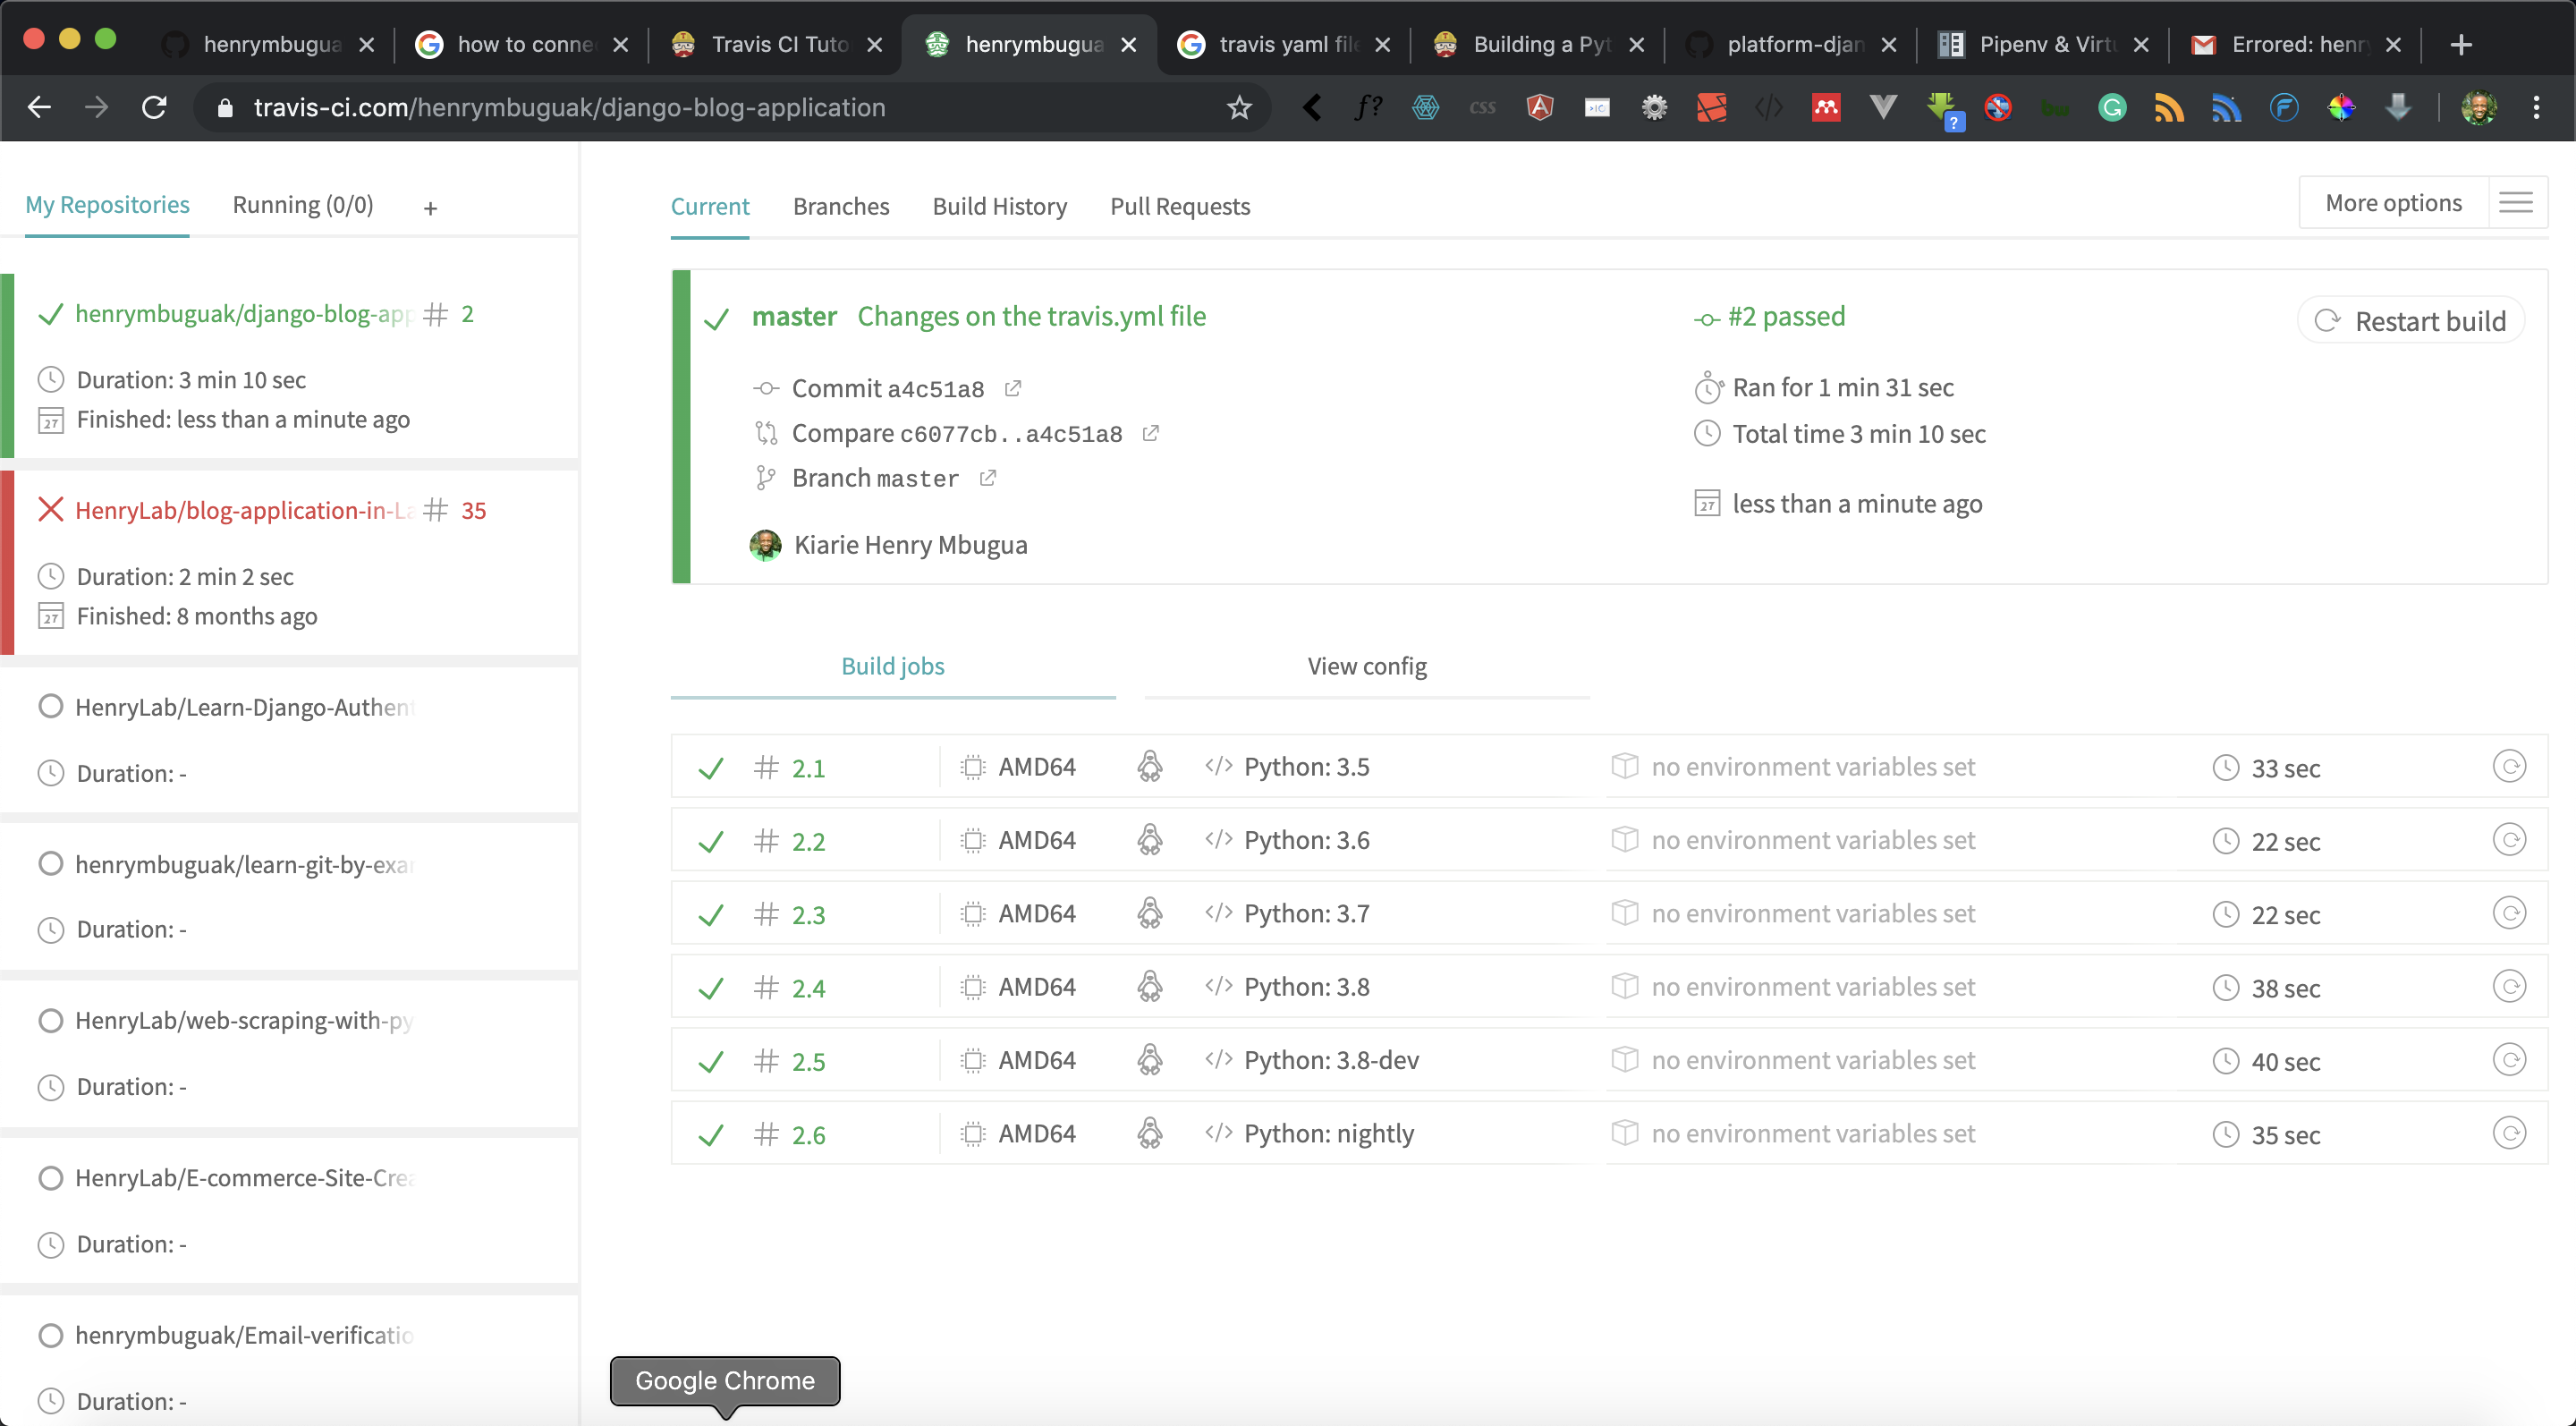Click 'Changes on the travis.yml file' commit message
2576x1426 pixels.
[1031, 317]
